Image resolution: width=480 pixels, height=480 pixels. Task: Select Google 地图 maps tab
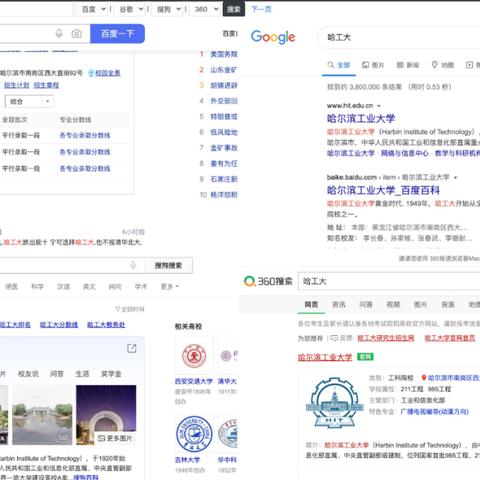tap(442, 65)
